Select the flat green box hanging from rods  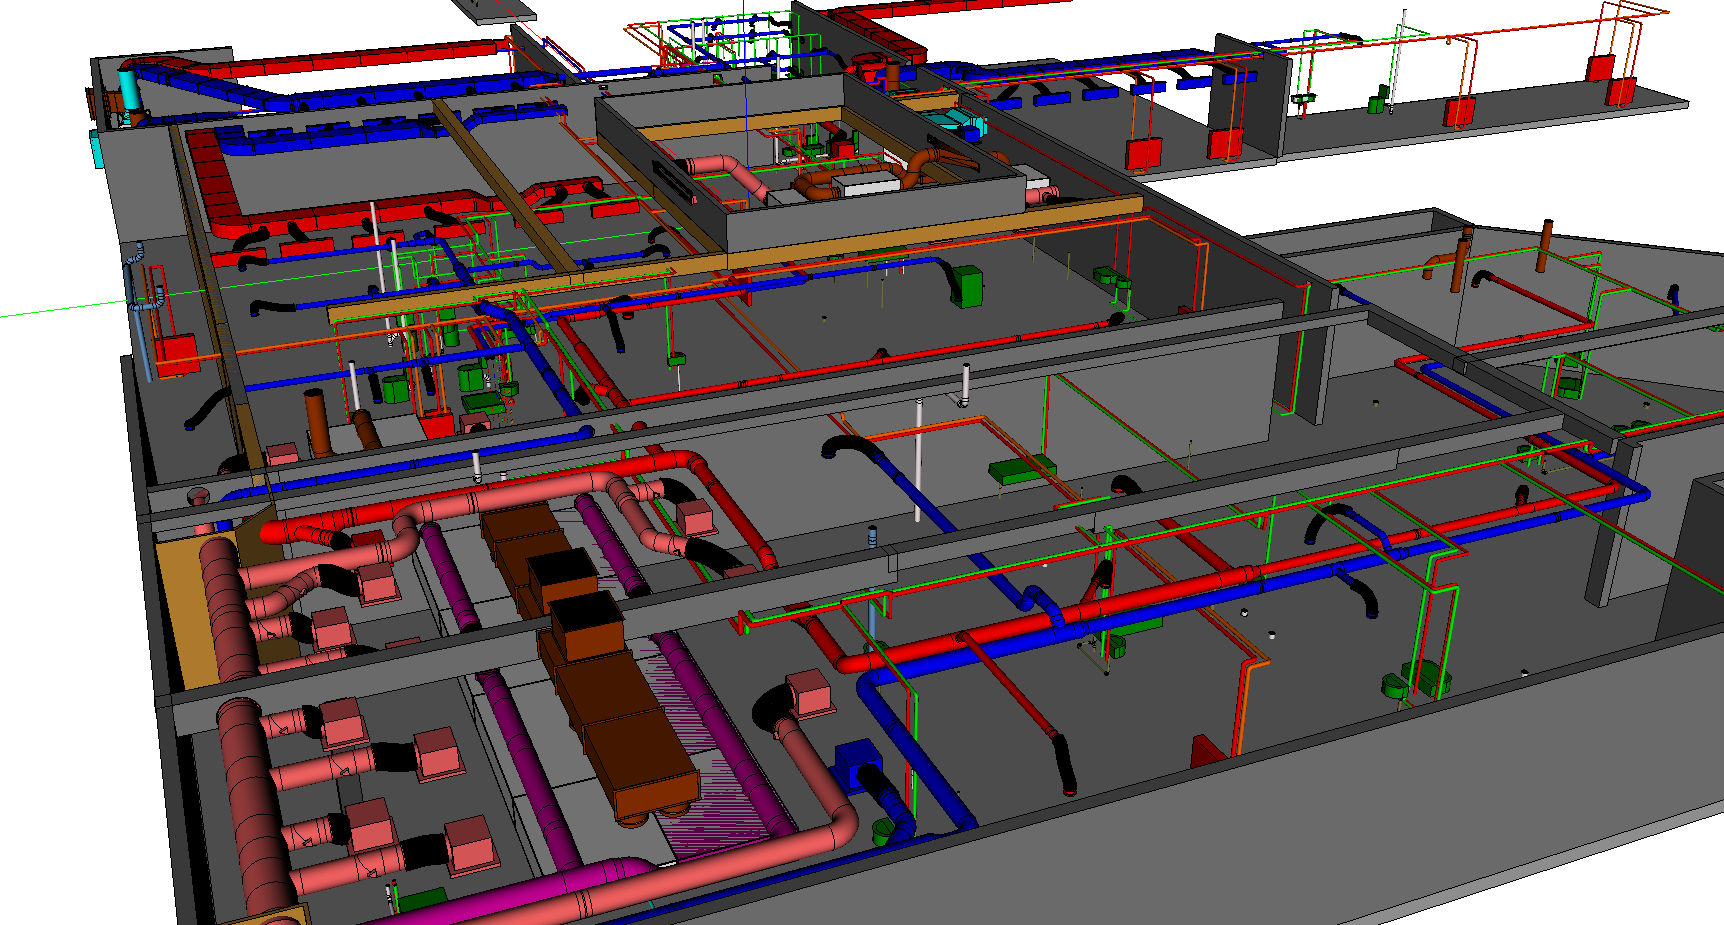click(x=1021, y=470)
